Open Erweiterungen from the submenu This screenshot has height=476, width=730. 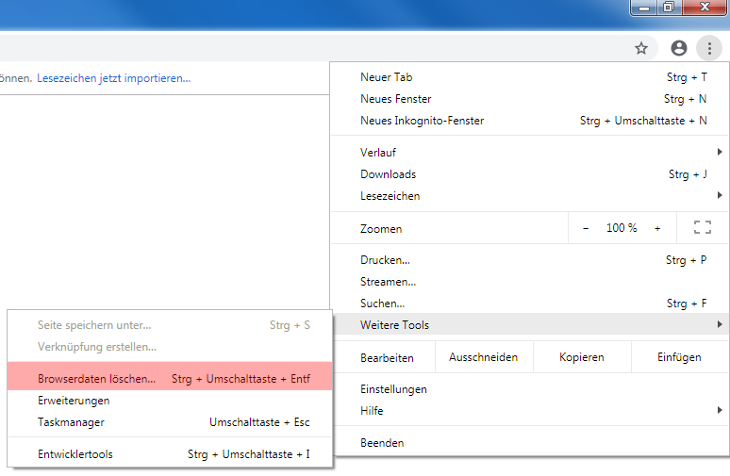(x=170, y=401)
